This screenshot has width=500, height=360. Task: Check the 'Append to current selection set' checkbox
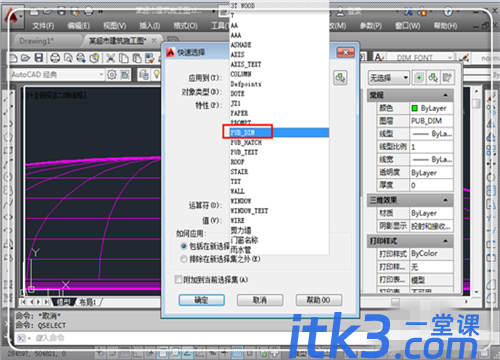click(178, 279)
